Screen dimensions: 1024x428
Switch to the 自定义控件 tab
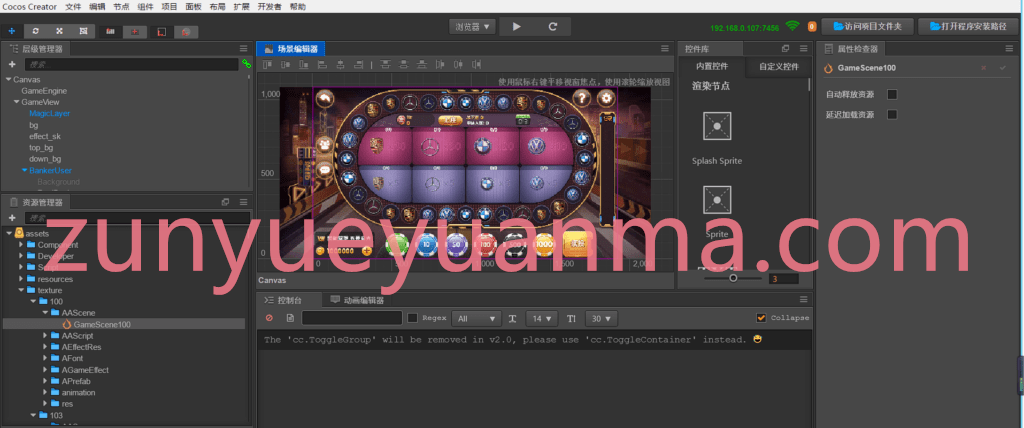click(778, 66)
